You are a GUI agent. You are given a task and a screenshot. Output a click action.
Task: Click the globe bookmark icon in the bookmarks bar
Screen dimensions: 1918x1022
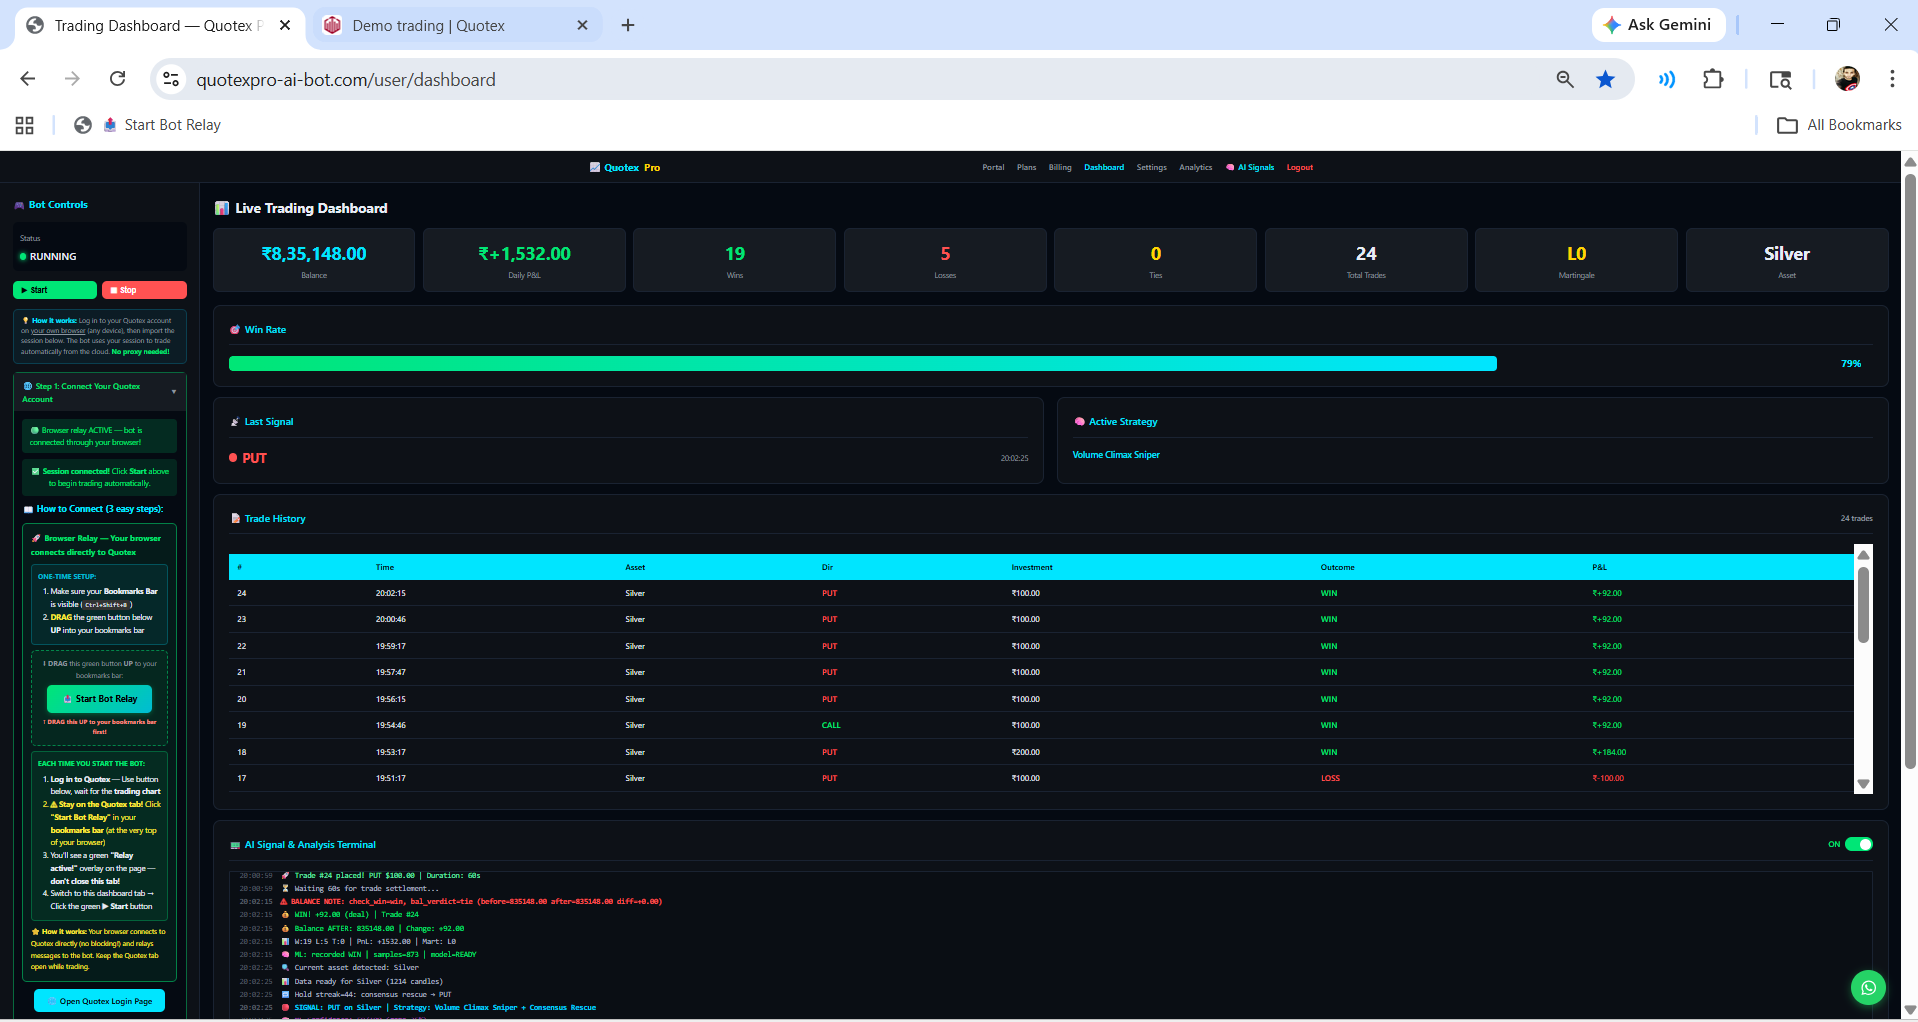click(83, 125)
